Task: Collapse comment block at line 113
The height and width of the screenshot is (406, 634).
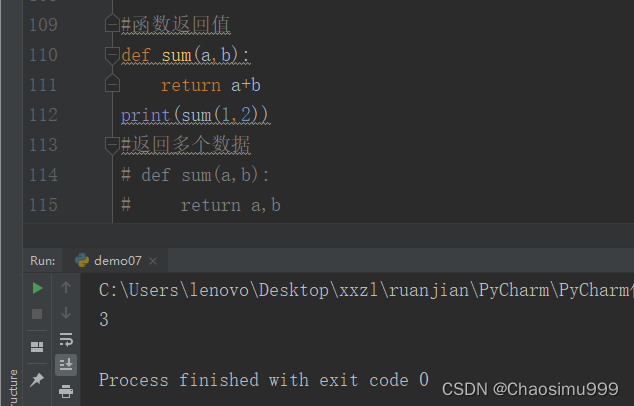Action: 112,145
